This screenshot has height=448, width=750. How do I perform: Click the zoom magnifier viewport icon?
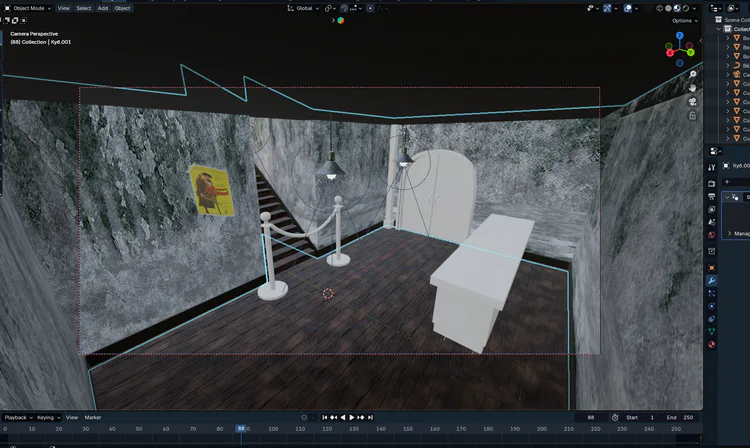coord(693,74)
